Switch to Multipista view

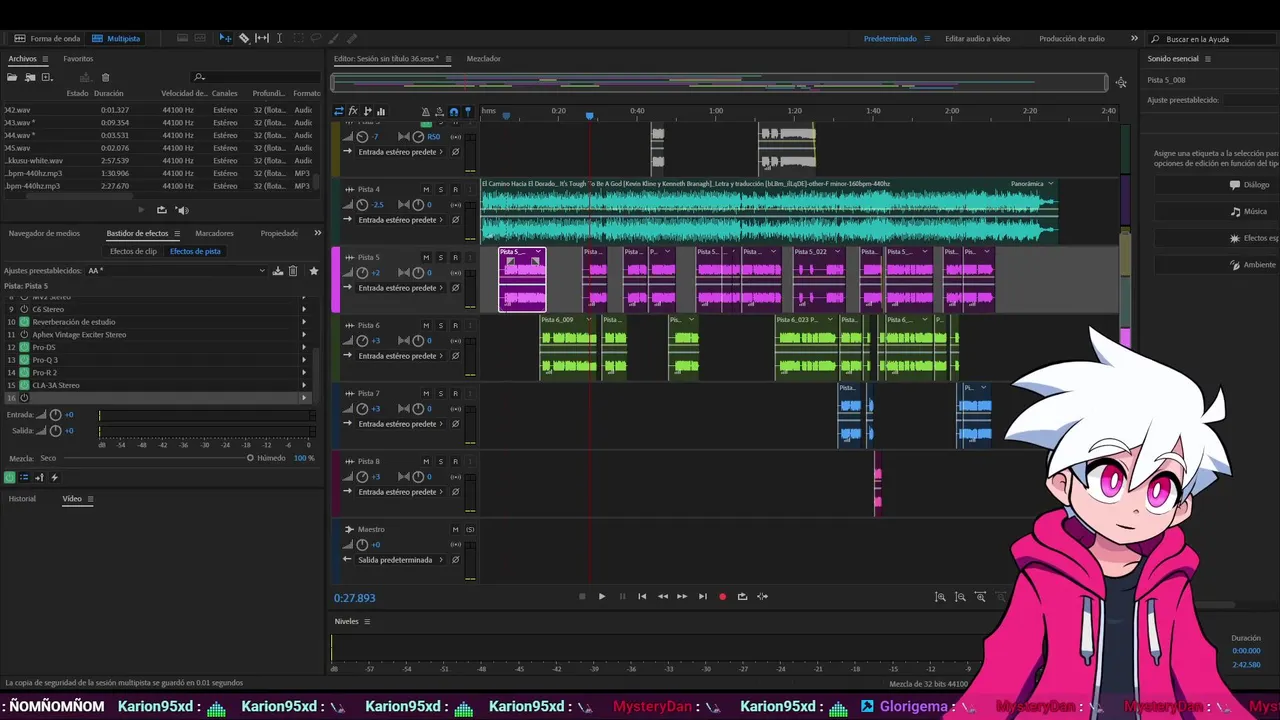pos(116,38)
